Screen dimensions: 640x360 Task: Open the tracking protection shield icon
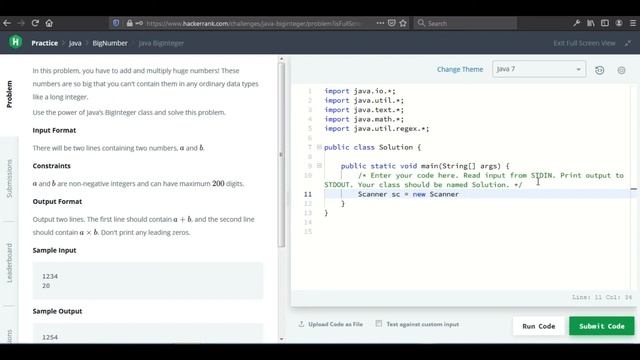[x=116, y=23]
